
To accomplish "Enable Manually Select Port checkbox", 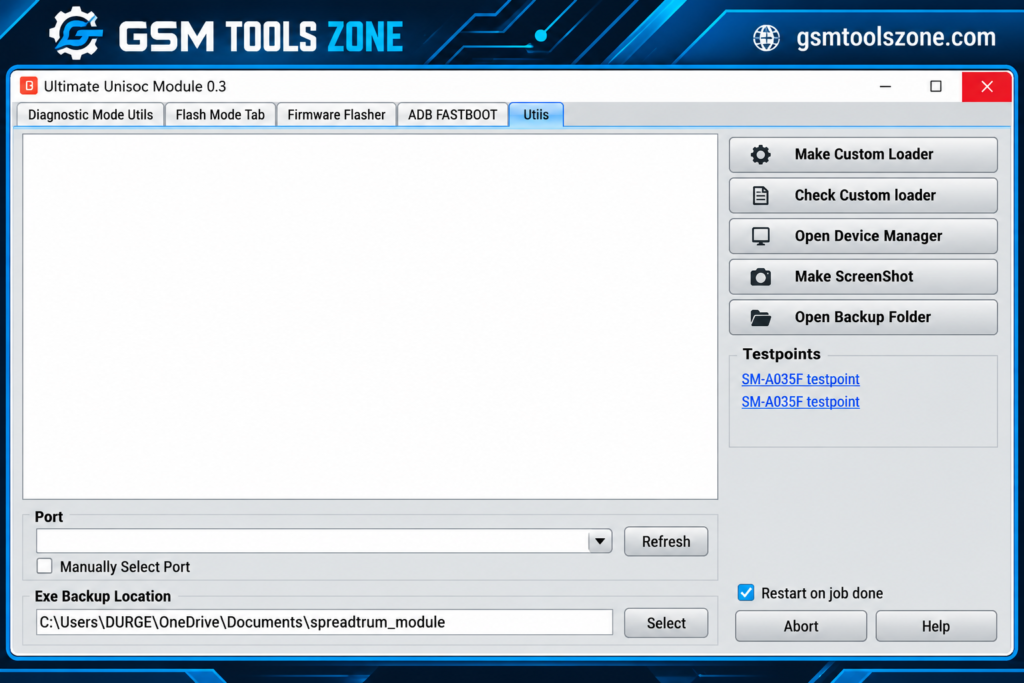I will tap(44, 566).
